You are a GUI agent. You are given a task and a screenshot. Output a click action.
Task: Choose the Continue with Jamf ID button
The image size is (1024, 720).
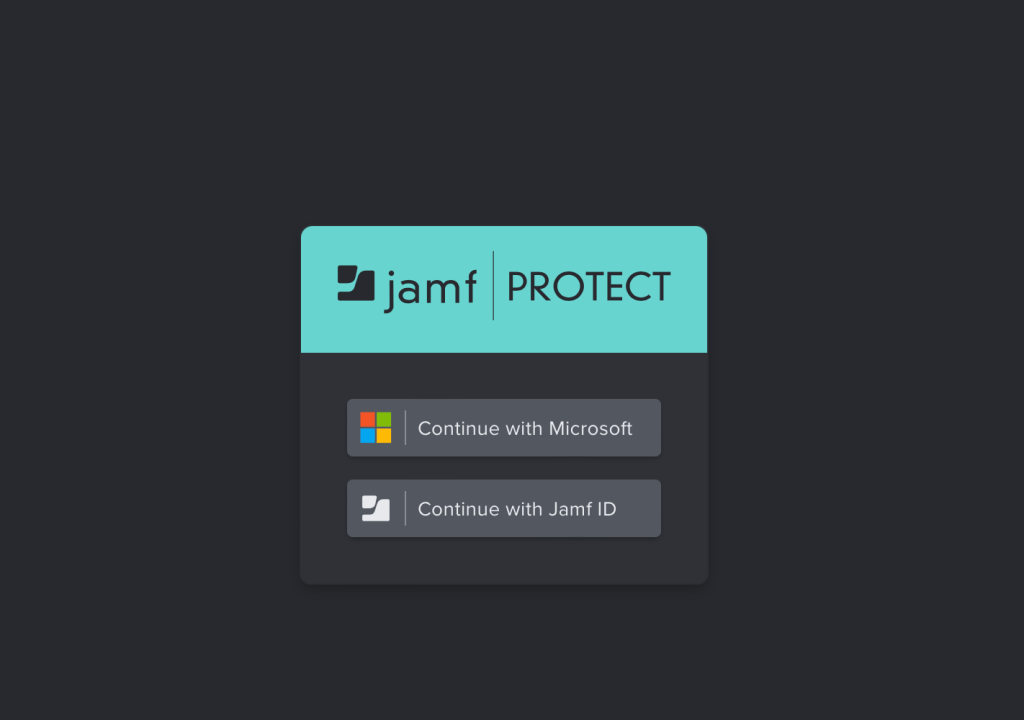pos(504,508)
